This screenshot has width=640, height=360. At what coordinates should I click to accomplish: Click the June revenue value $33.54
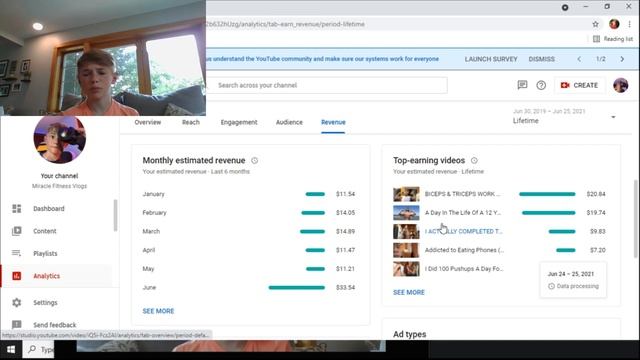click(x=345, y=287)
